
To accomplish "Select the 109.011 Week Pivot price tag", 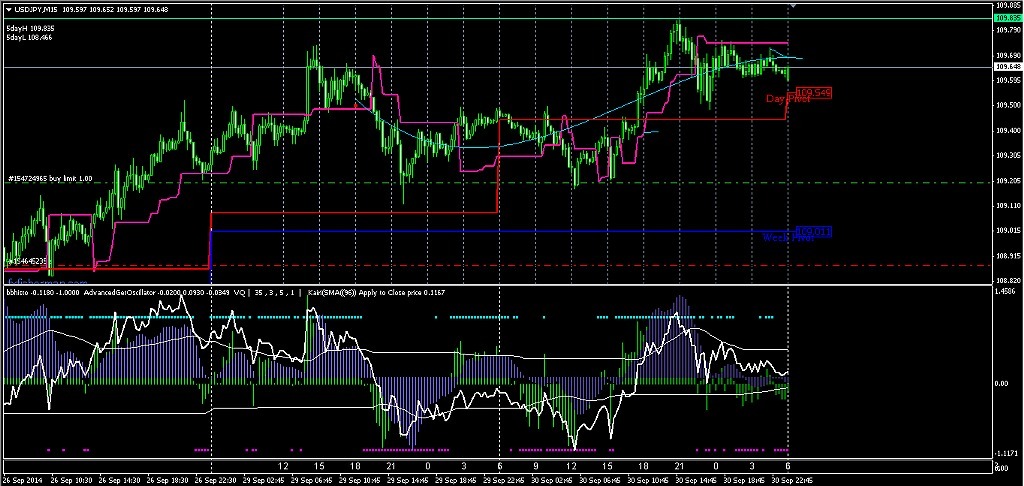I will pos(814,231).
